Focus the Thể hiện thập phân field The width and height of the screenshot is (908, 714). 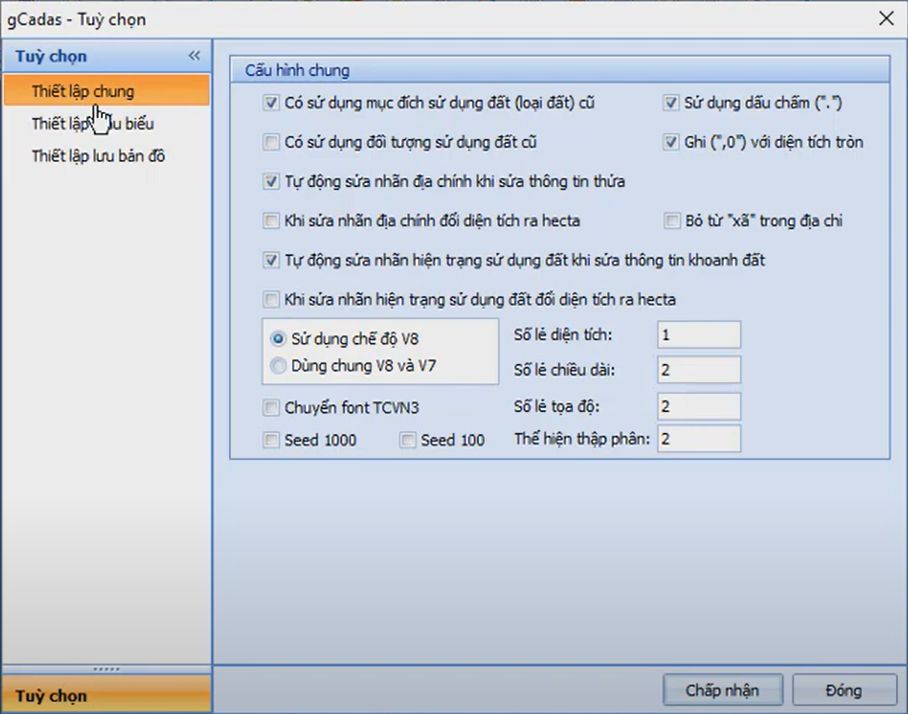pyautogui.click(x=698, y=439)
